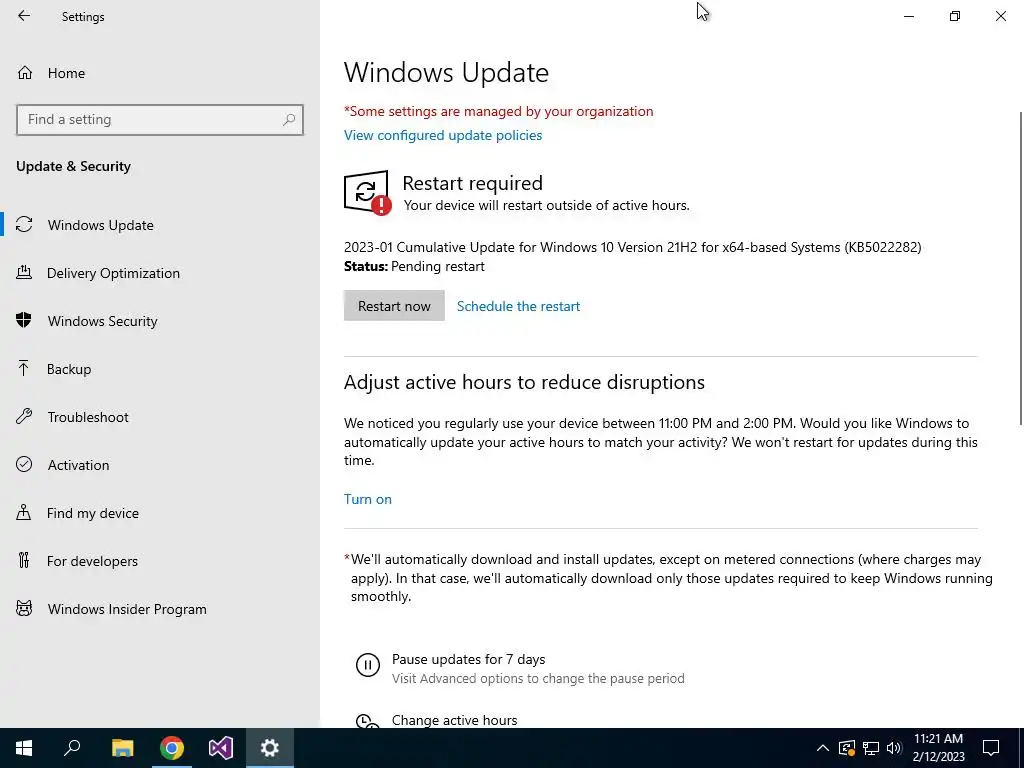Click the update status tray icon
Image resolution: width=1024 pixels, height=768 pixels.
click(846, 748)
